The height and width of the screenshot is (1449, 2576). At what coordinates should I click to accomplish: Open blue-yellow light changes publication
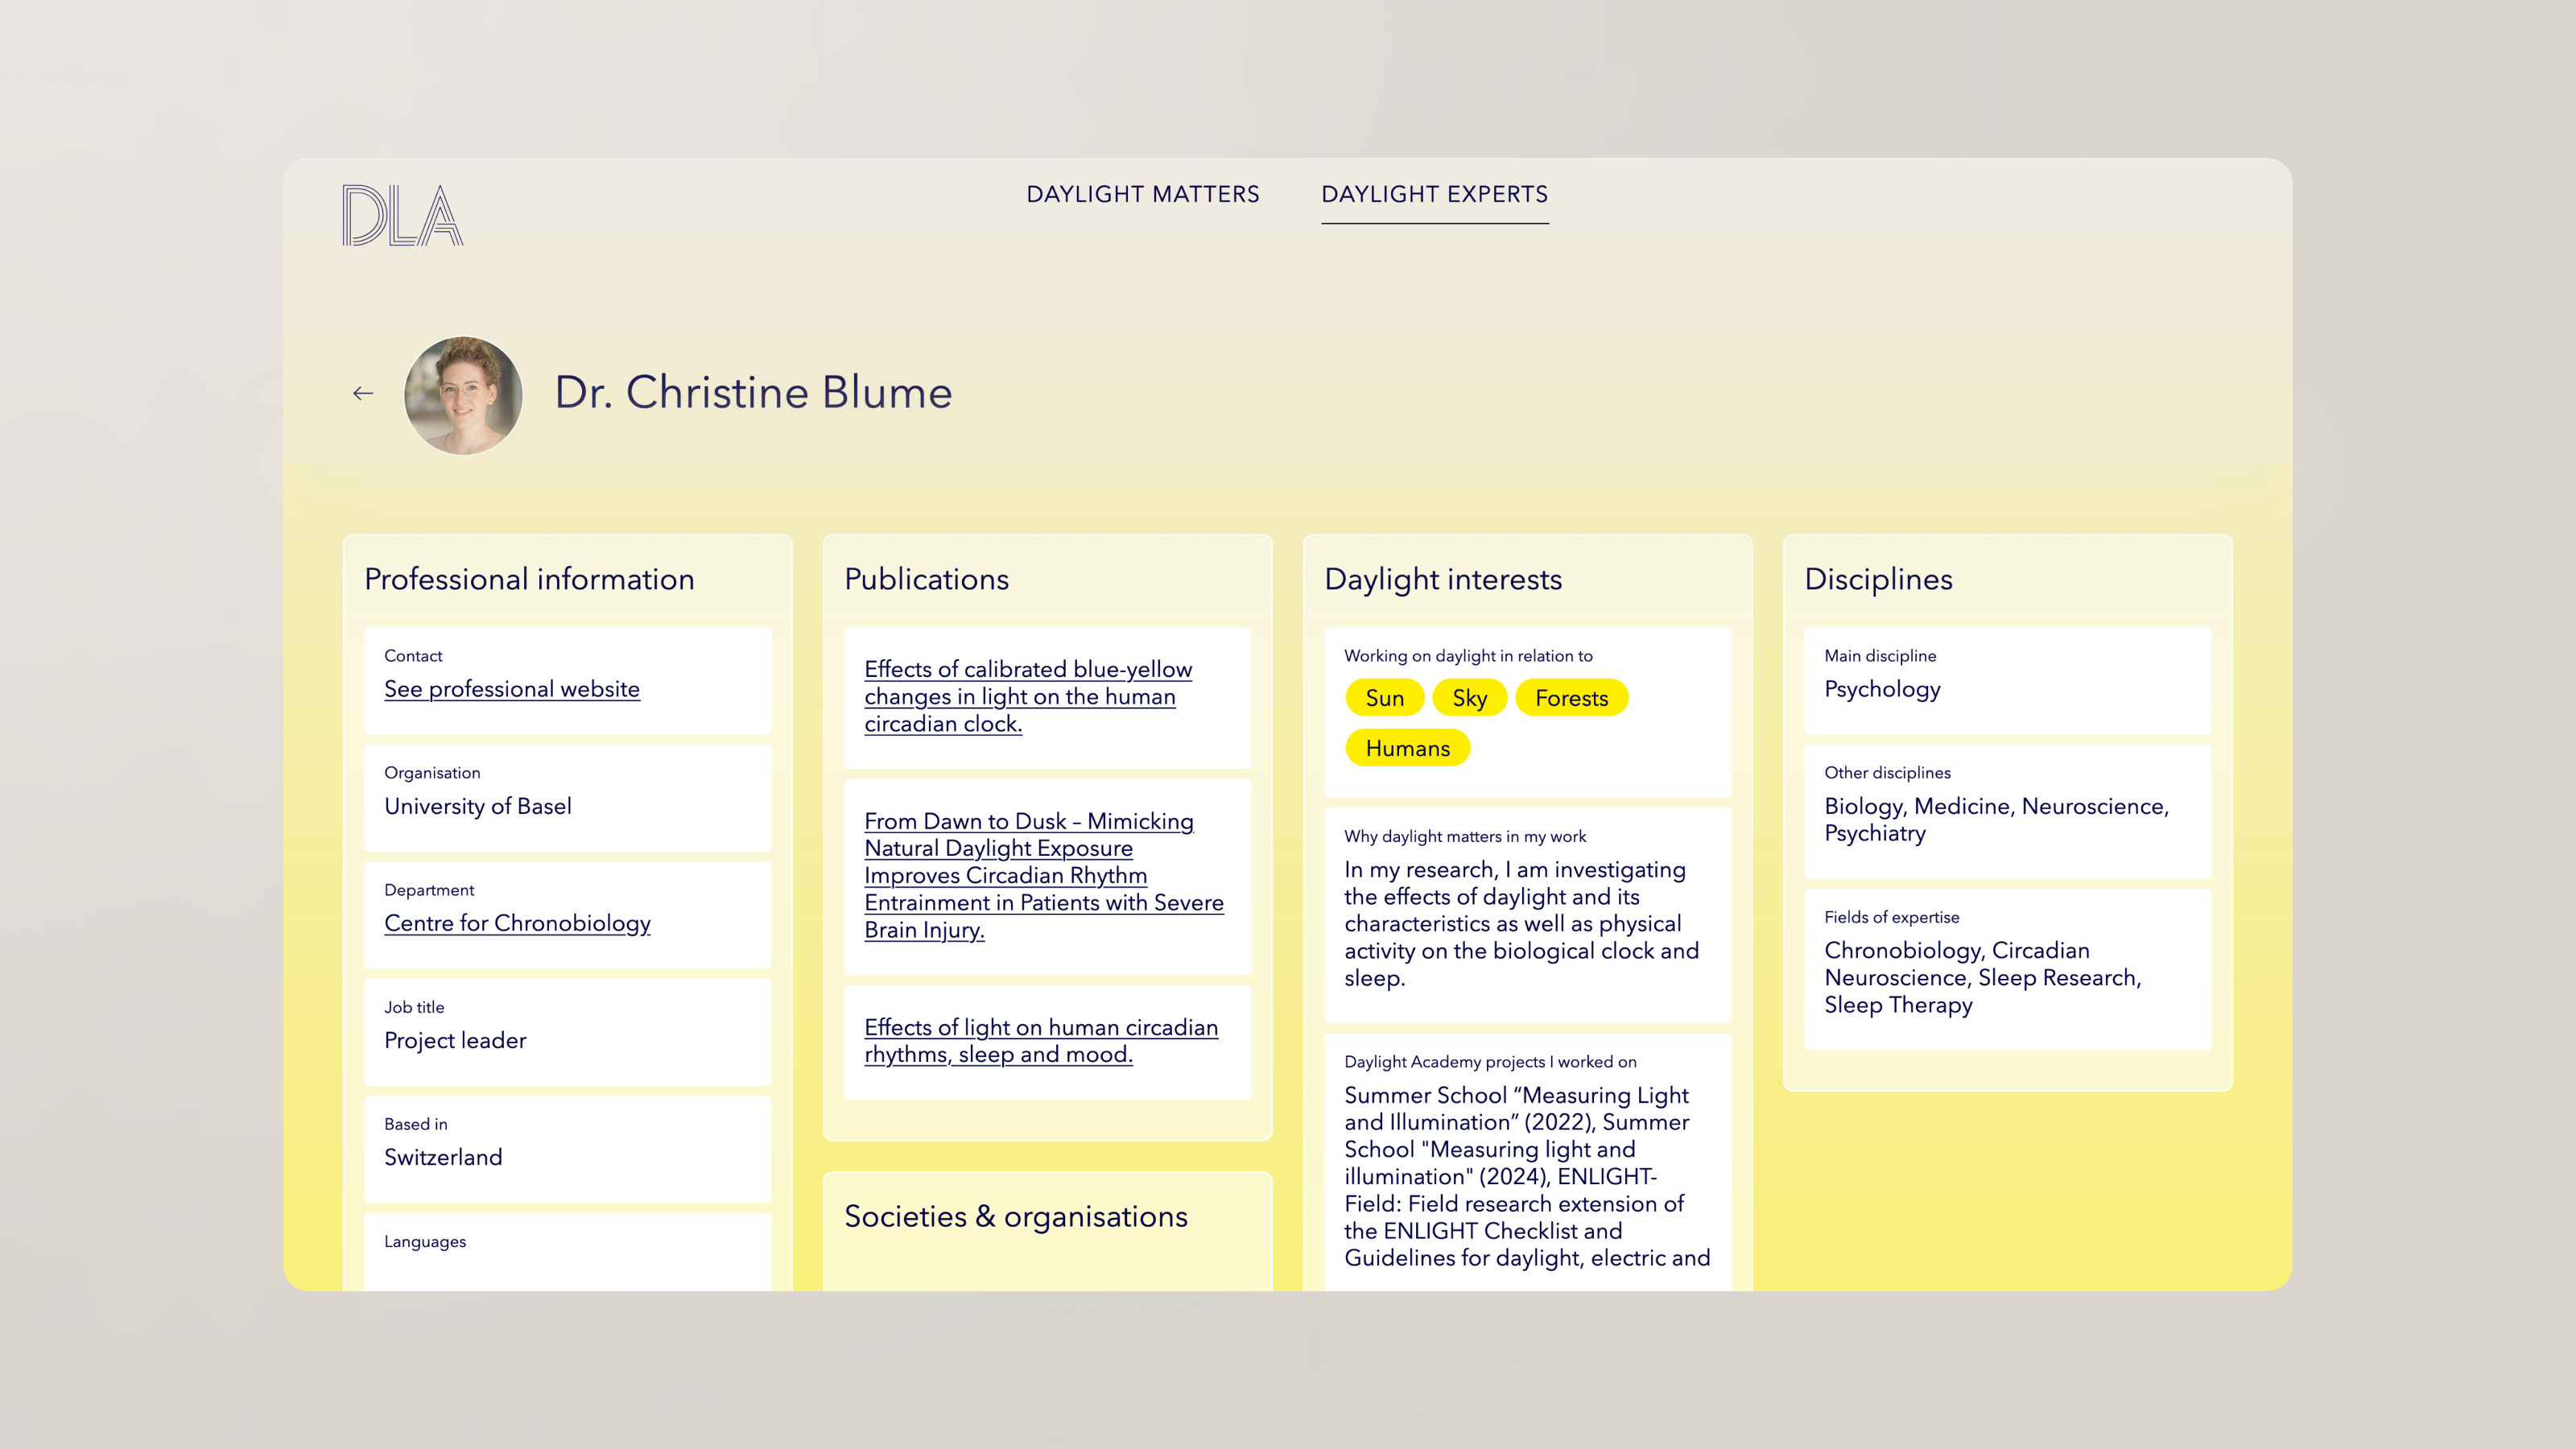1027,696
